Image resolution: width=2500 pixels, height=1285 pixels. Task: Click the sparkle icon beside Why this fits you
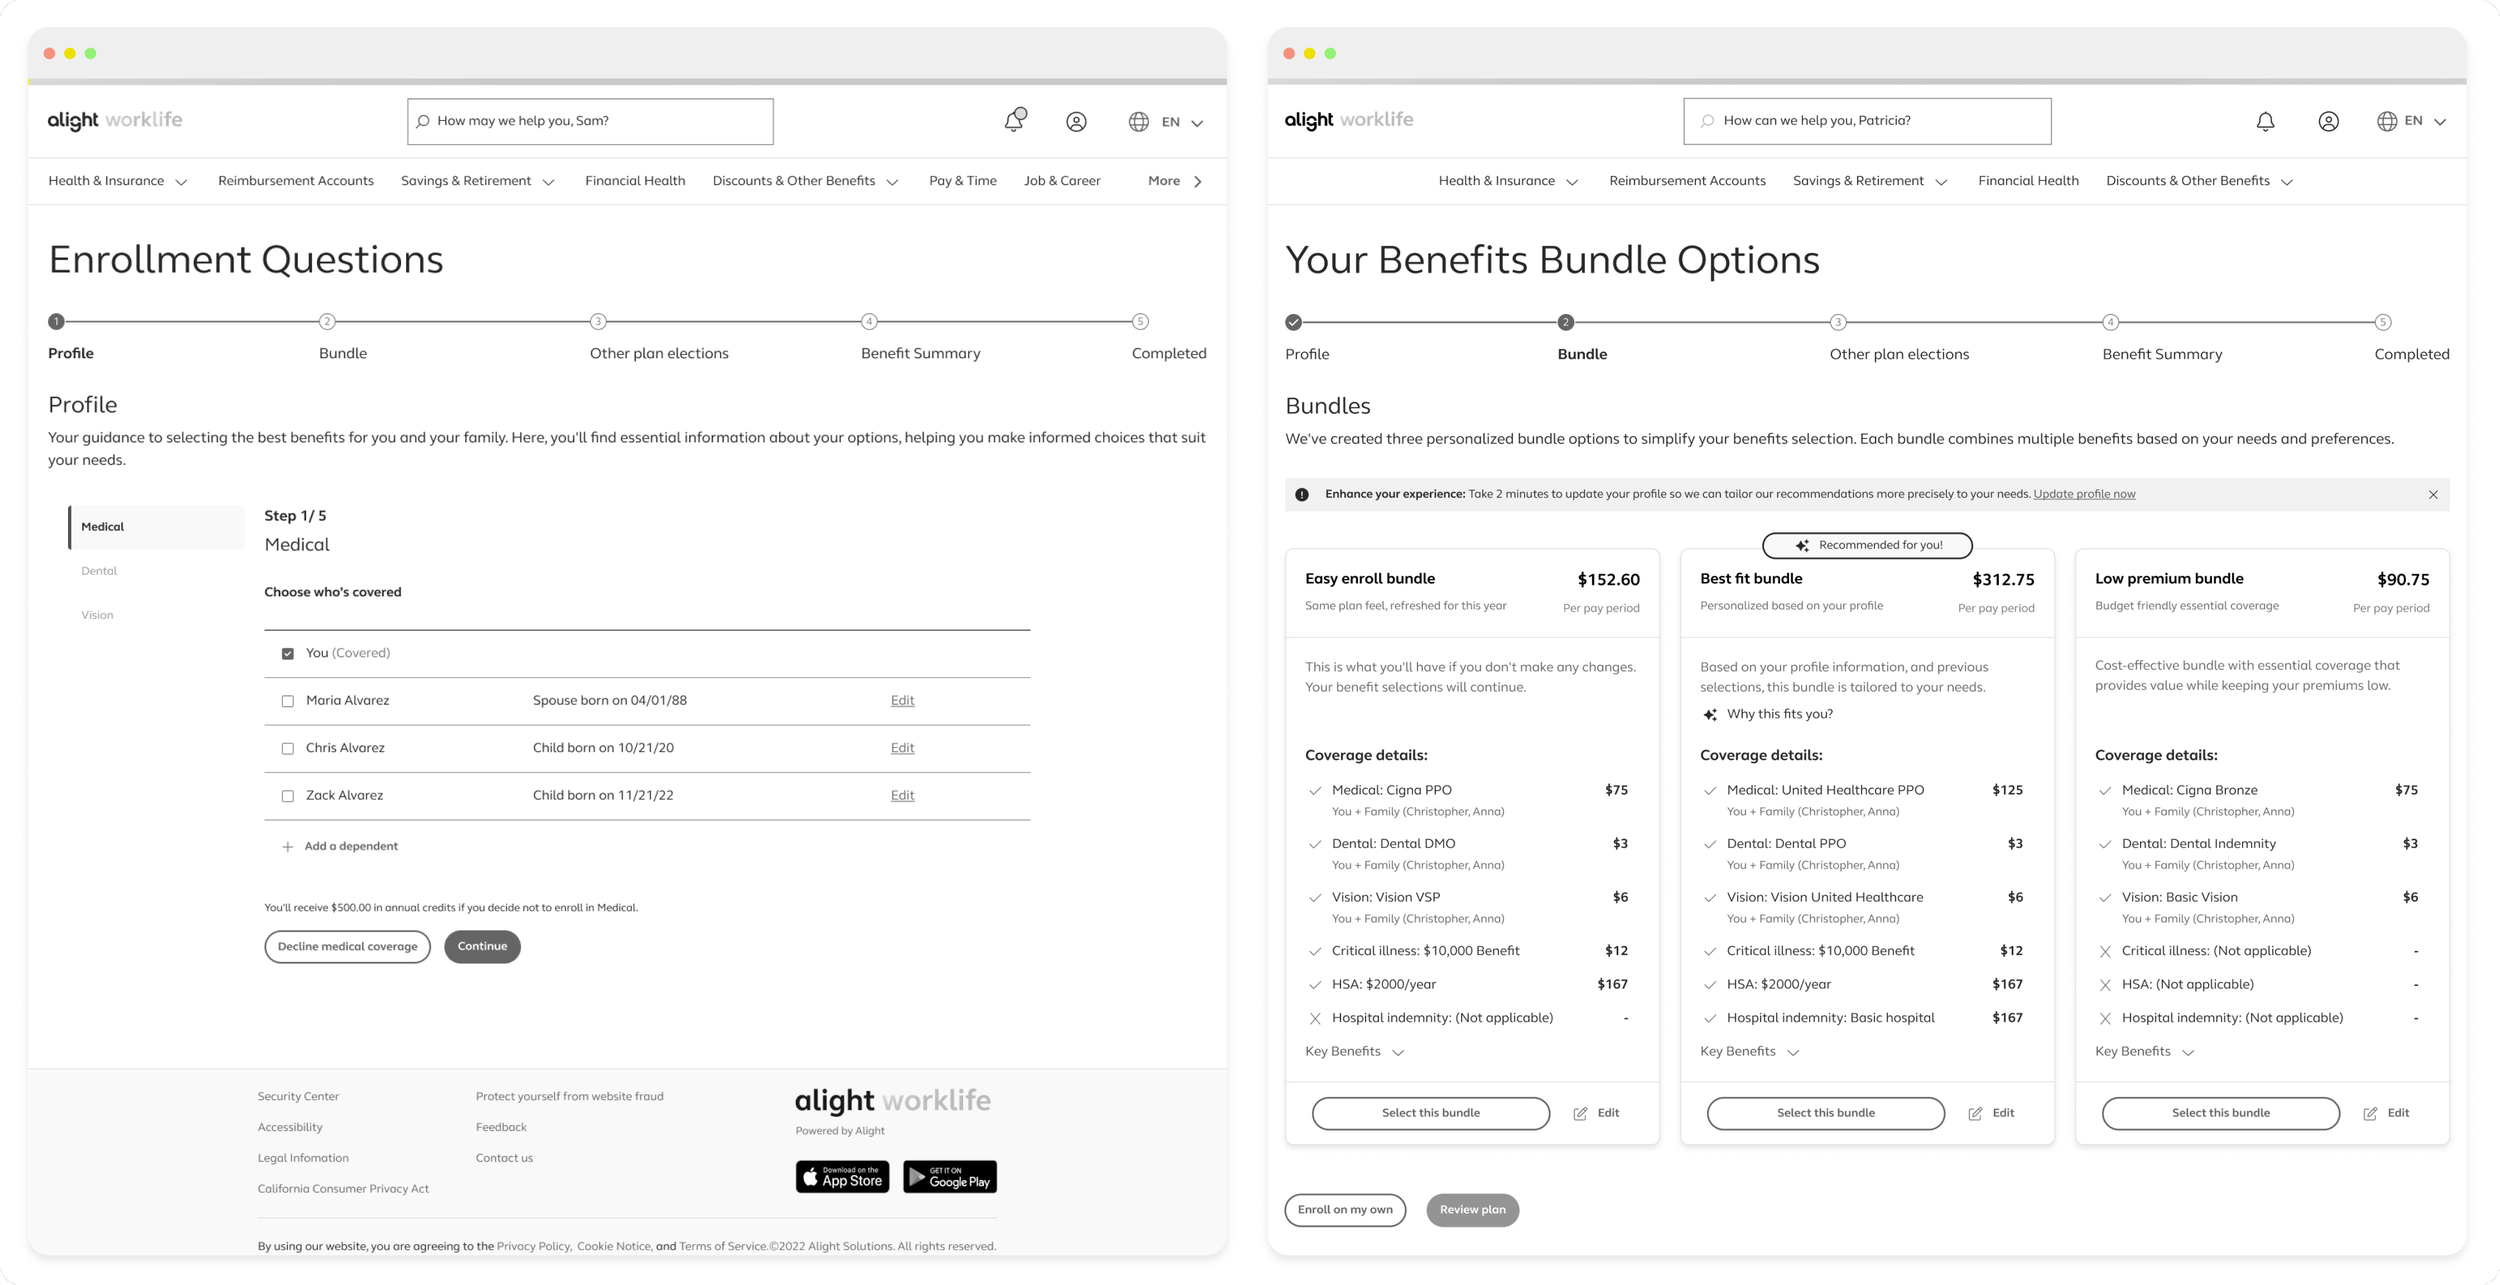click(x=1710, y=715)
